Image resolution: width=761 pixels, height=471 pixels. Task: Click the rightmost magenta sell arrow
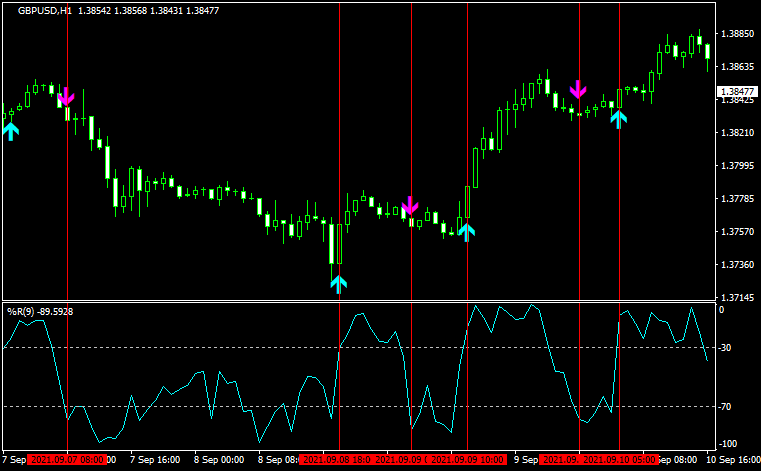(x=578, y=89)
